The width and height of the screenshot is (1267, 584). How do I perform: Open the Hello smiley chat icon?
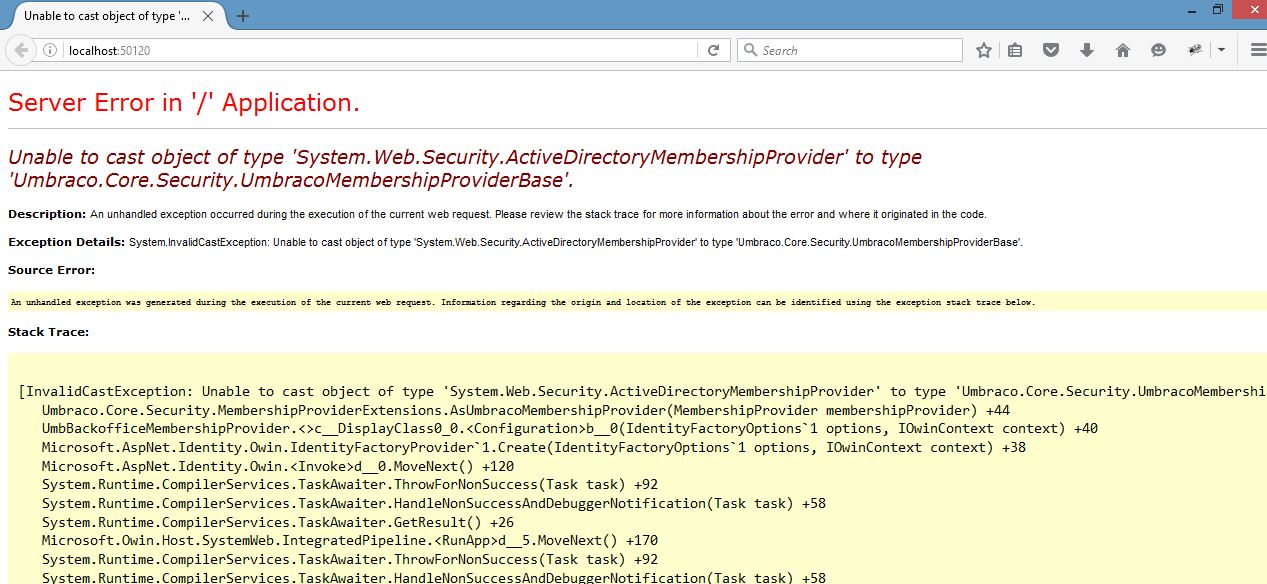coord(1158,50)
